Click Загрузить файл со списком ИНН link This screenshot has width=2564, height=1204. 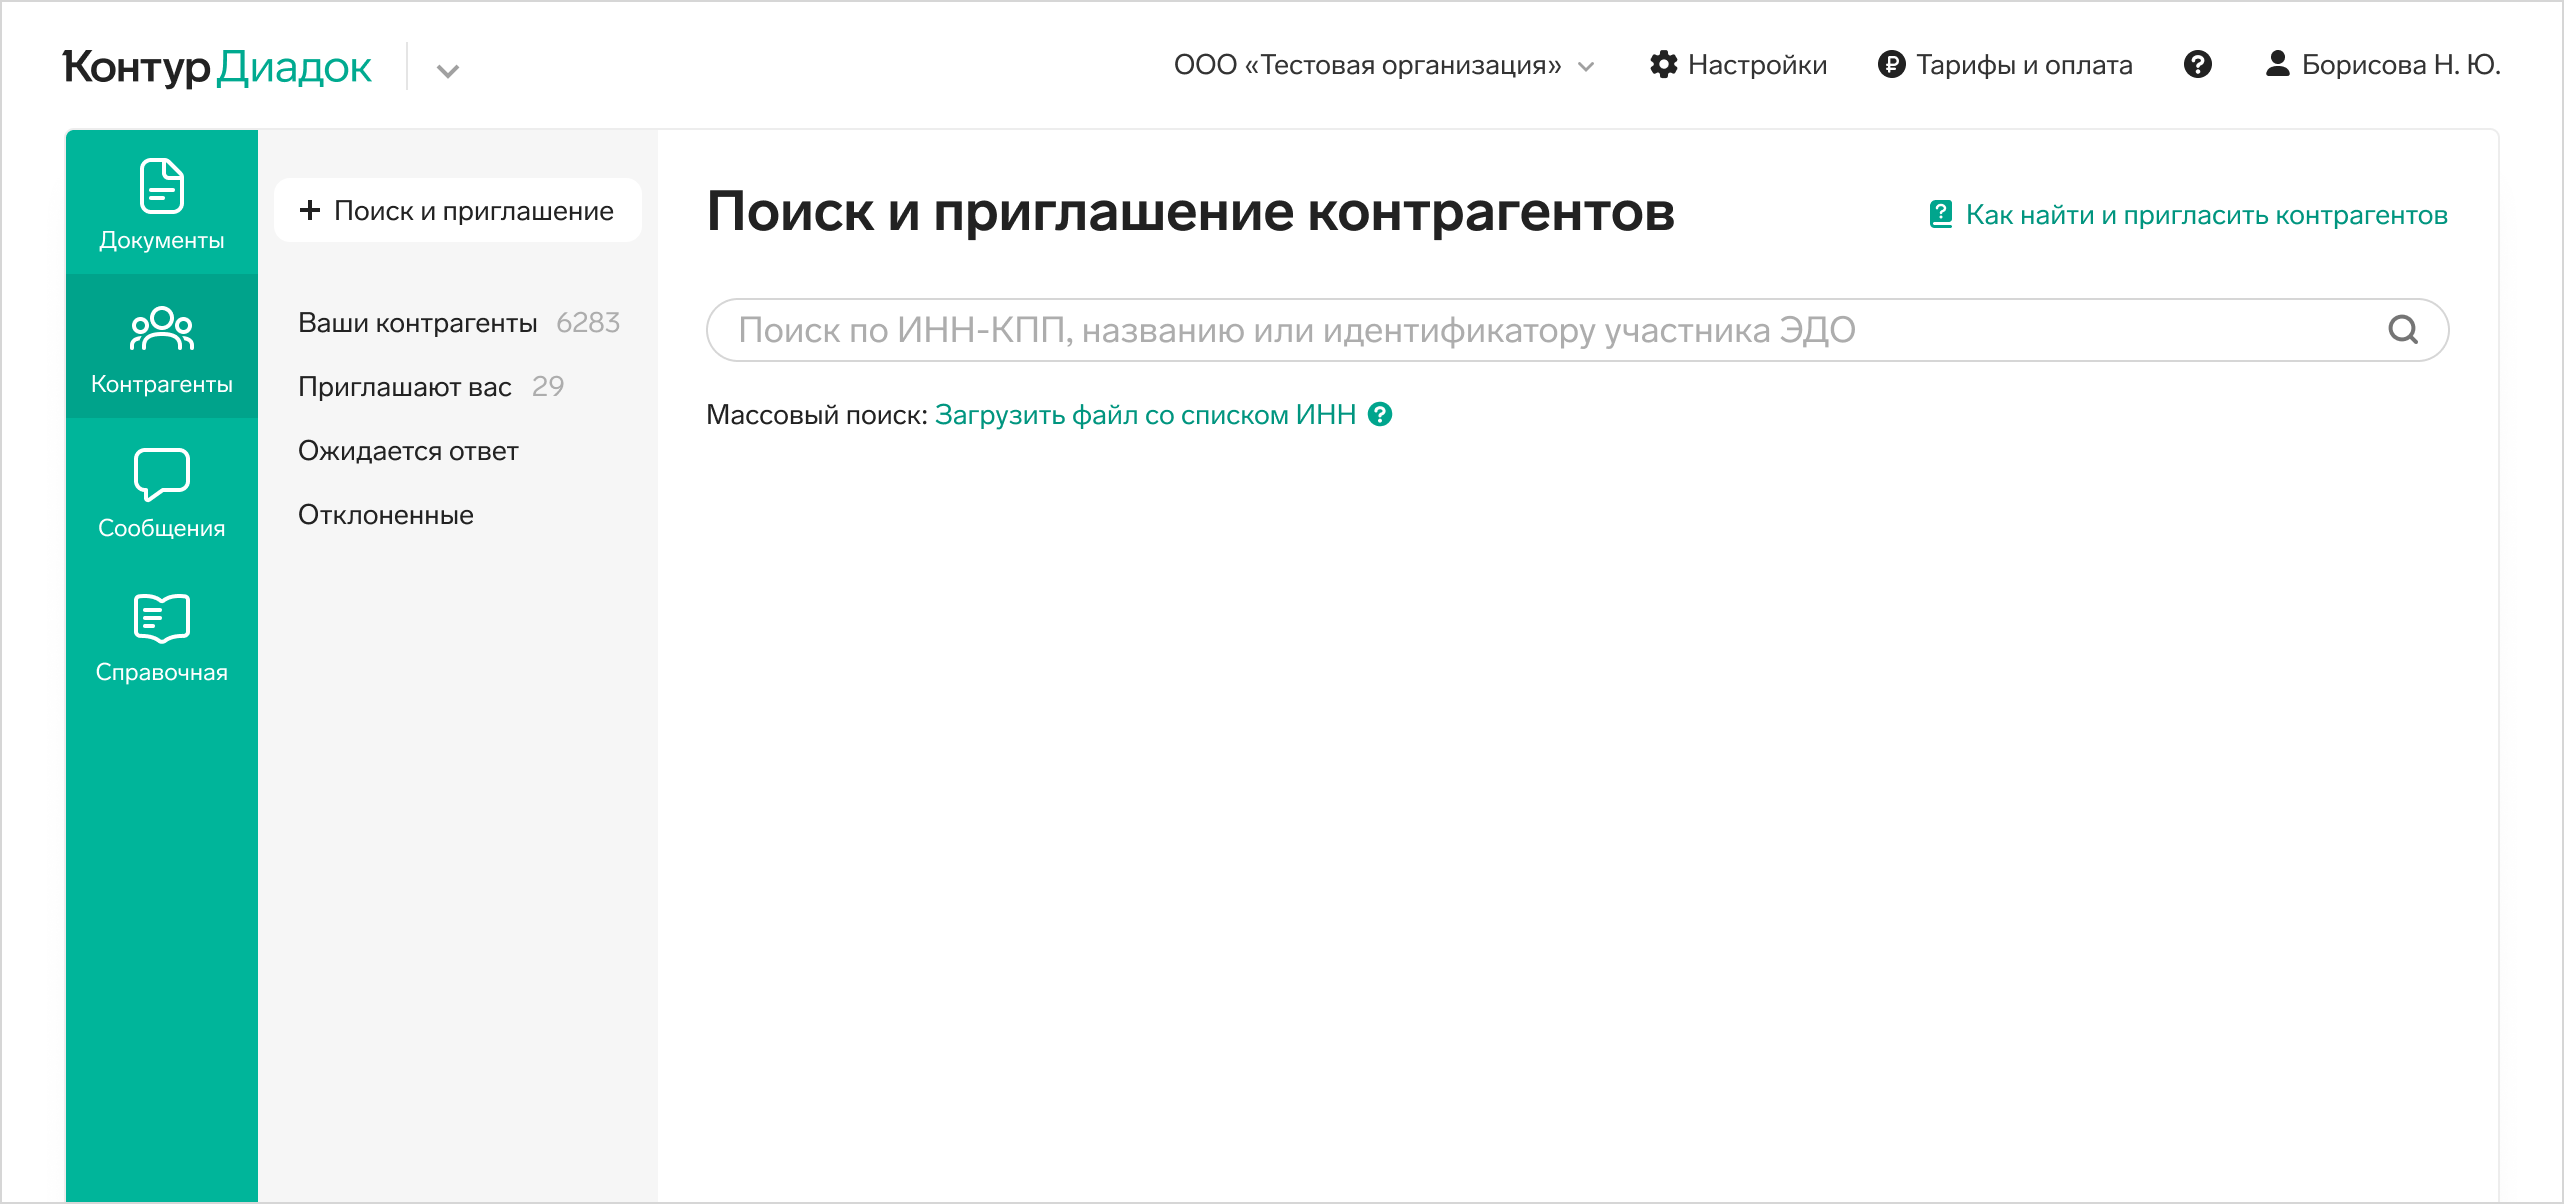pyautogui.click(x=1145, y=415)
